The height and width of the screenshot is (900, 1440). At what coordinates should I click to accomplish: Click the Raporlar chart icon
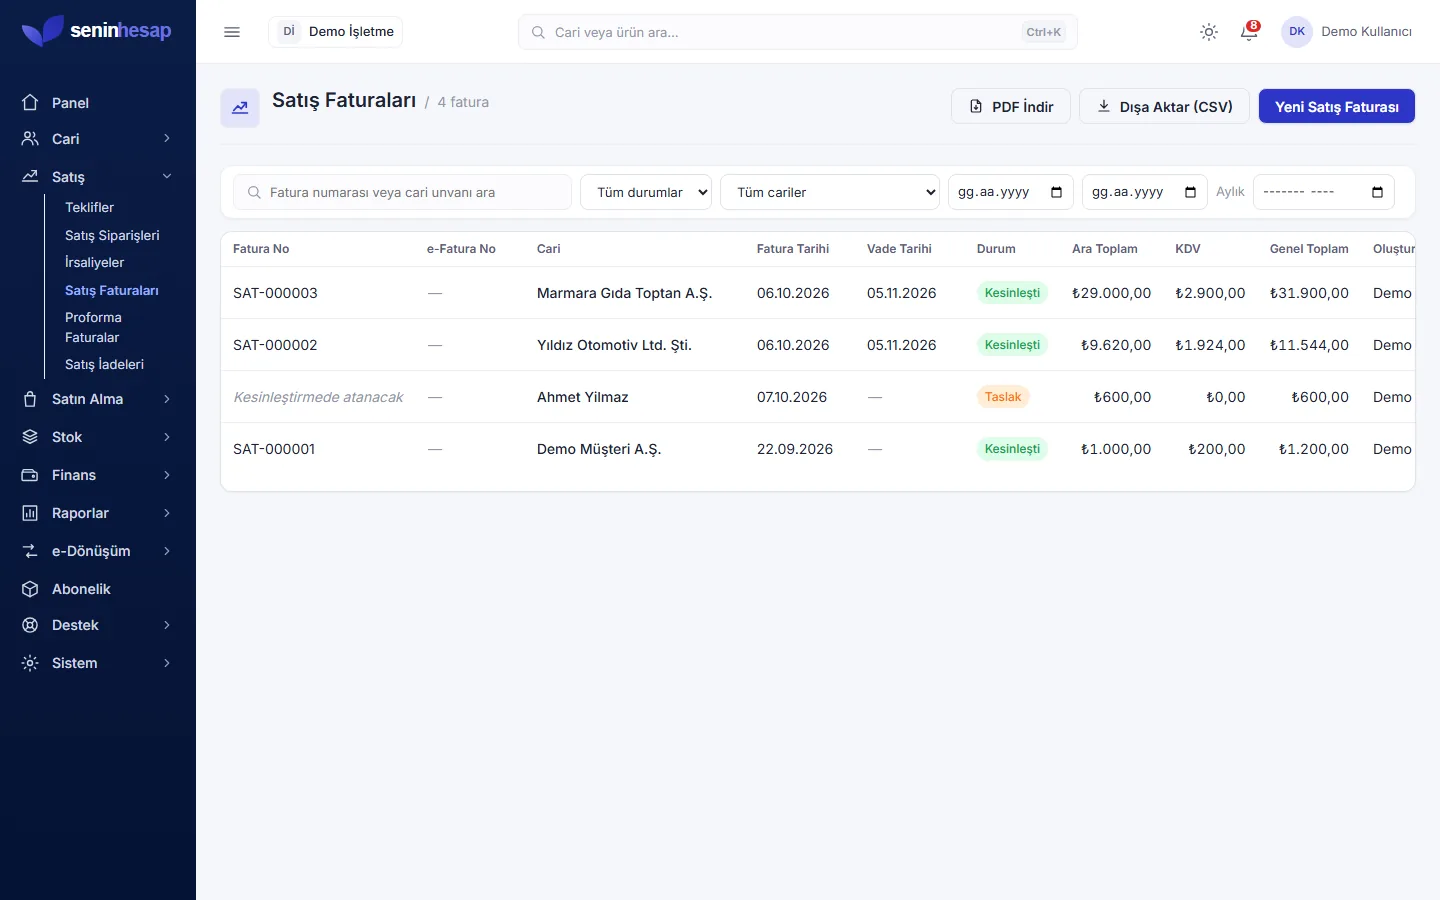30,513
